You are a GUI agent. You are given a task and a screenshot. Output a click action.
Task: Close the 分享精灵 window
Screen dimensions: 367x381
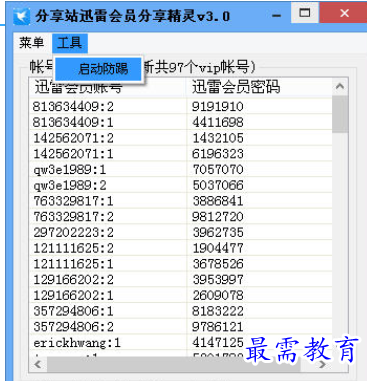[344, 13]
